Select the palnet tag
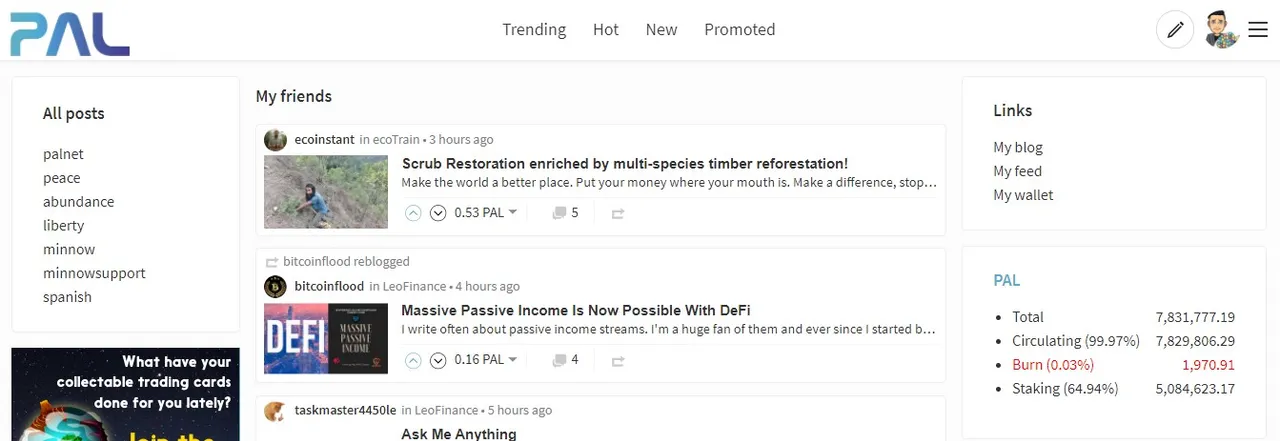The width and height of the screenshot is (1280, 441). pyautogui.click(x=63, y=154)
